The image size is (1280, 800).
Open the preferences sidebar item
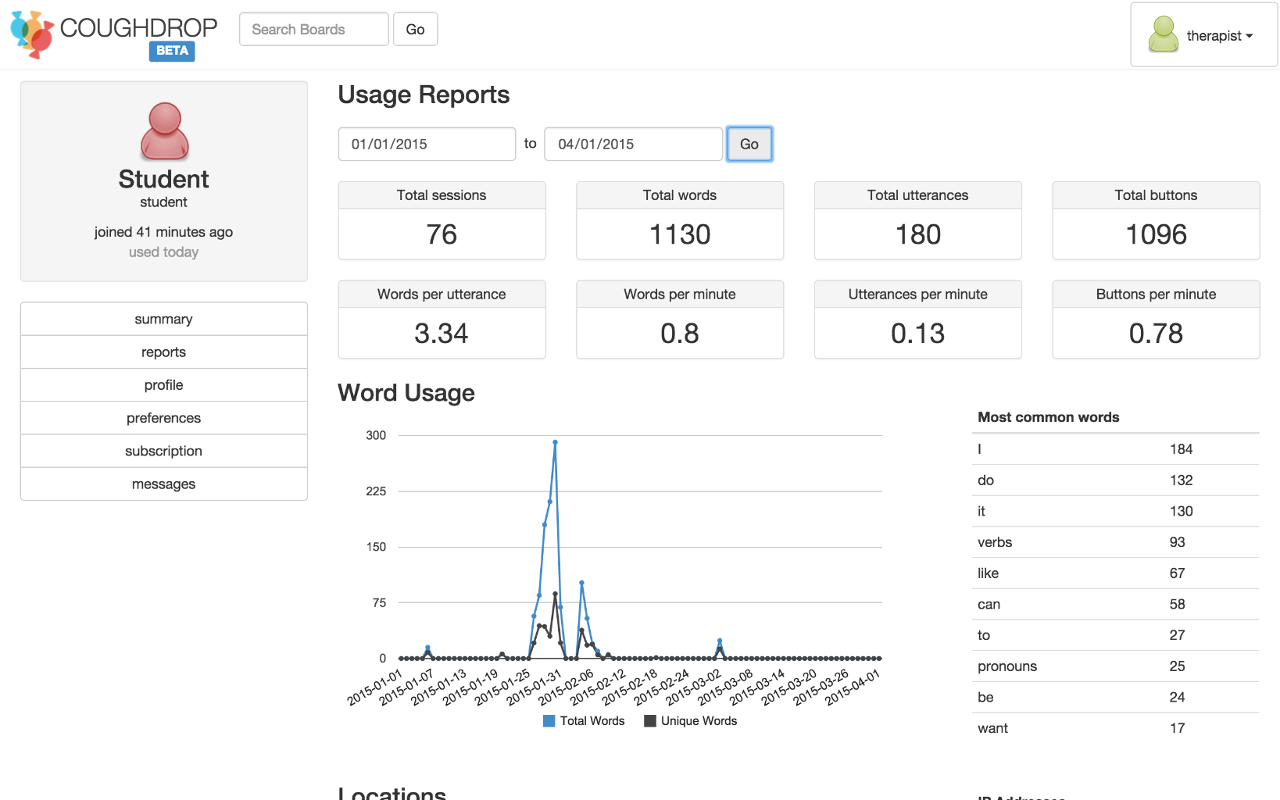[164, 418]
